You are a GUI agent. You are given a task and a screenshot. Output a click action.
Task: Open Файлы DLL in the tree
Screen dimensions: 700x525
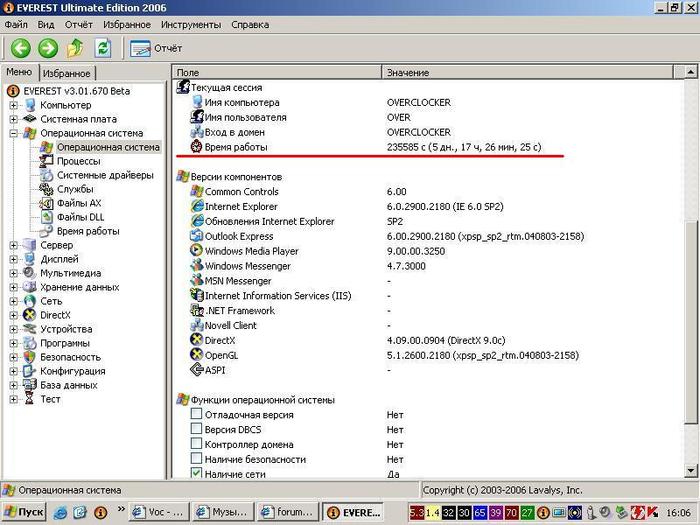point(80,217)
